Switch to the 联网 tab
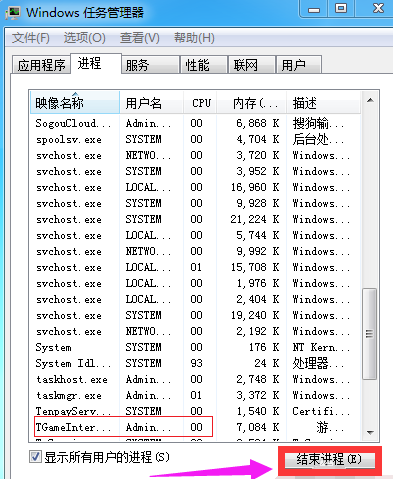This screenshot has height=479, width=393. [251, 65]
